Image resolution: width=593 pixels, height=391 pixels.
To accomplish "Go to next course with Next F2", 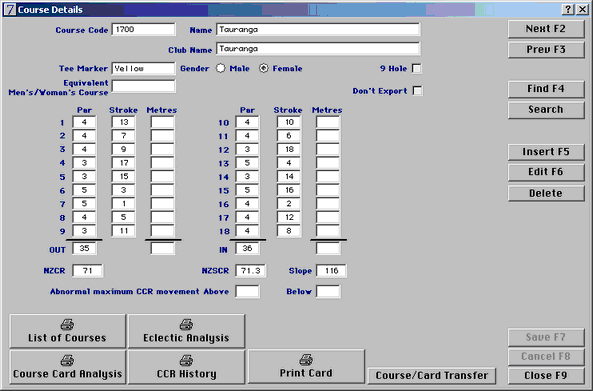I will pyautogui.click(x=546, y=29).
